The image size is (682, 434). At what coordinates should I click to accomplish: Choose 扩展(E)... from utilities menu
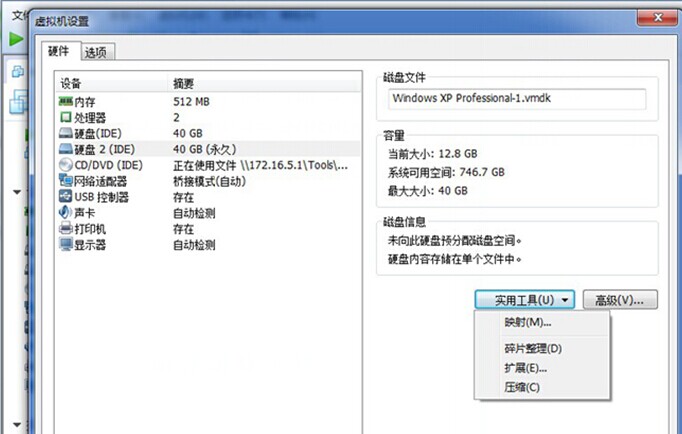point(525,368)
